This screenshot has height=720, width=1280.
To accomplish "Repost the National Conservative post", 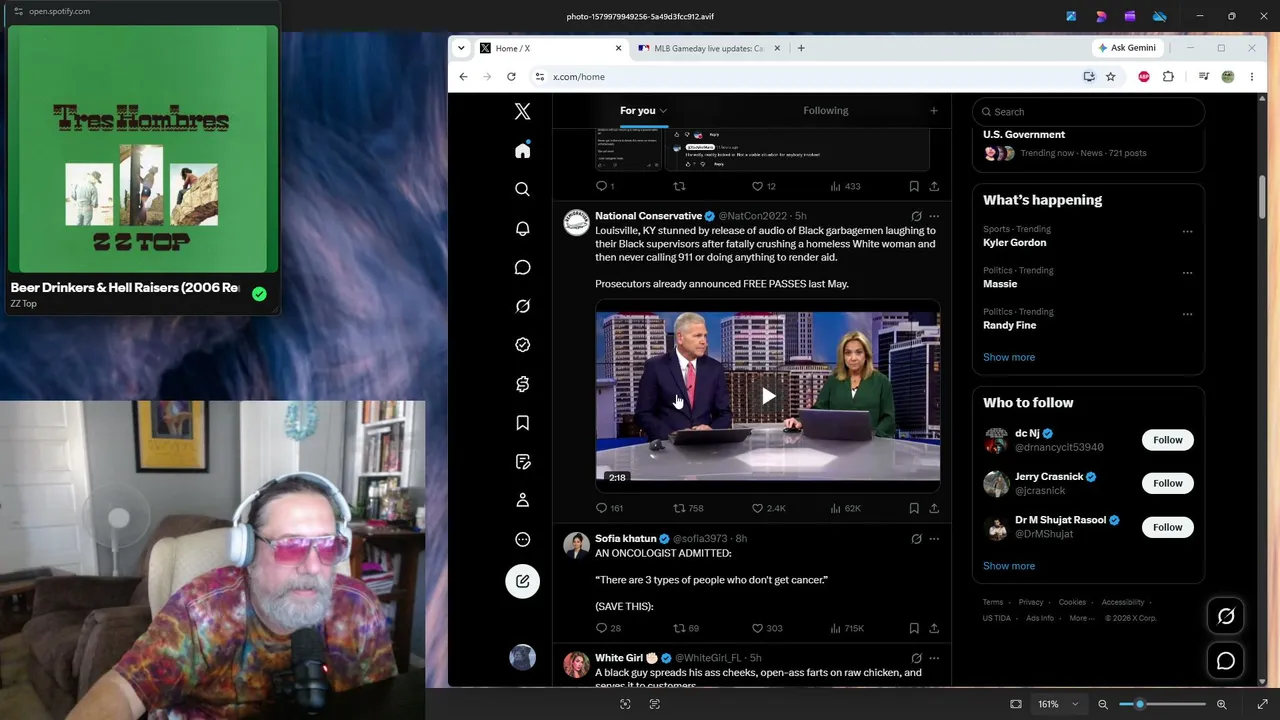I will point(679,508).
